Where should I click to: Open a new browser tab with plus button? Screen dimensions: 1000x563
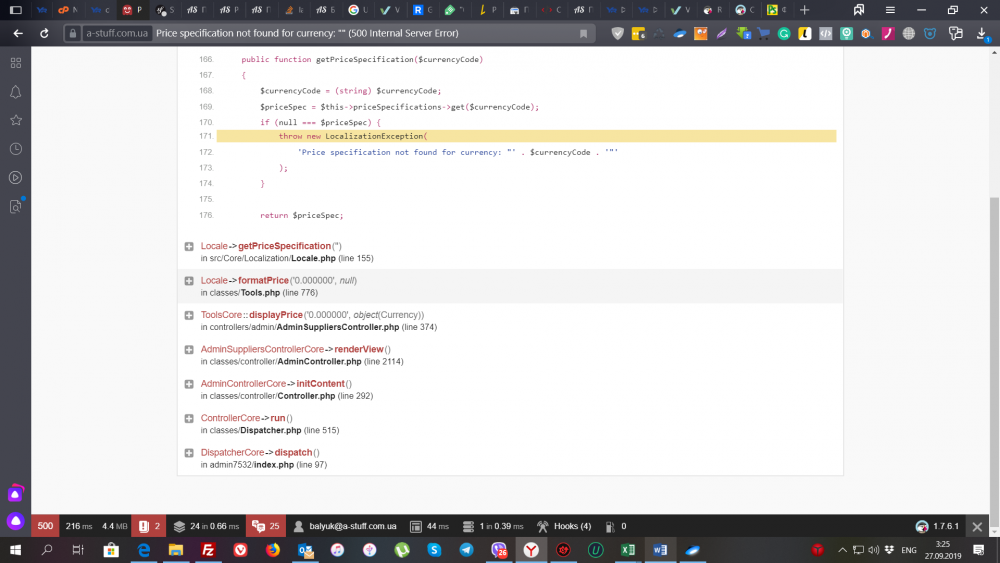coord(804,10)
